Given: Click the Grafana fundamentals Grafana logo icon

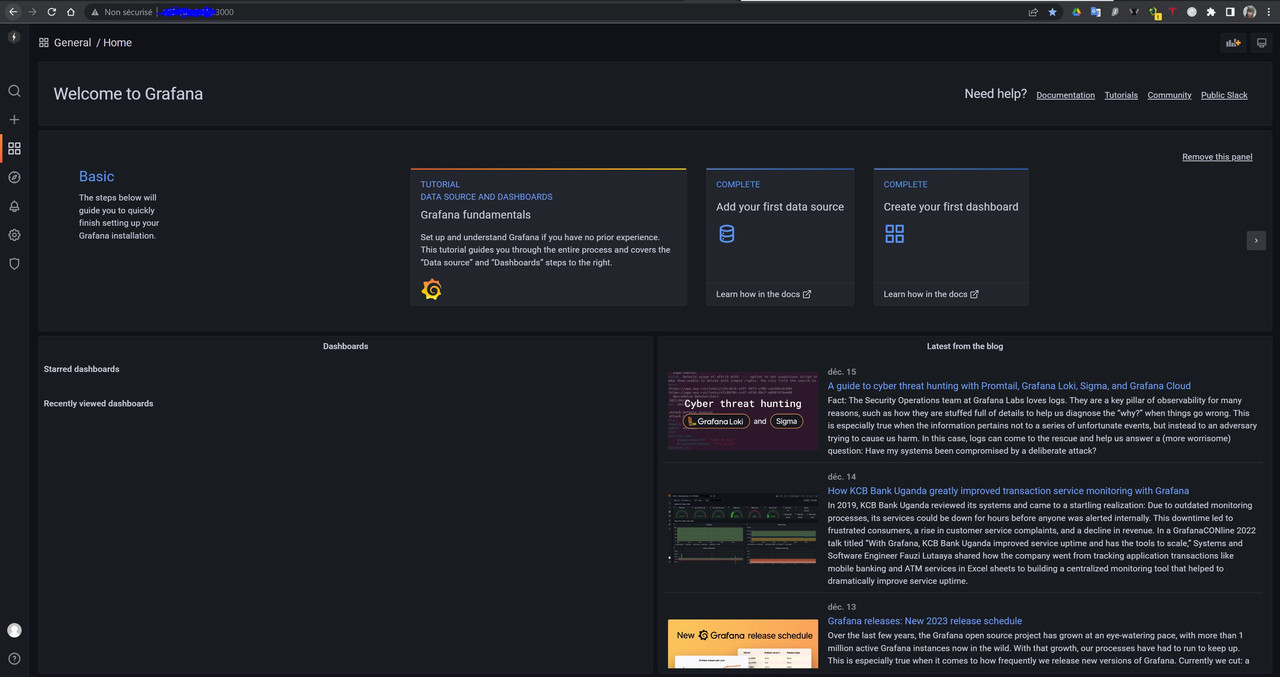Looking at the screenshot, I should coord(432,290).
